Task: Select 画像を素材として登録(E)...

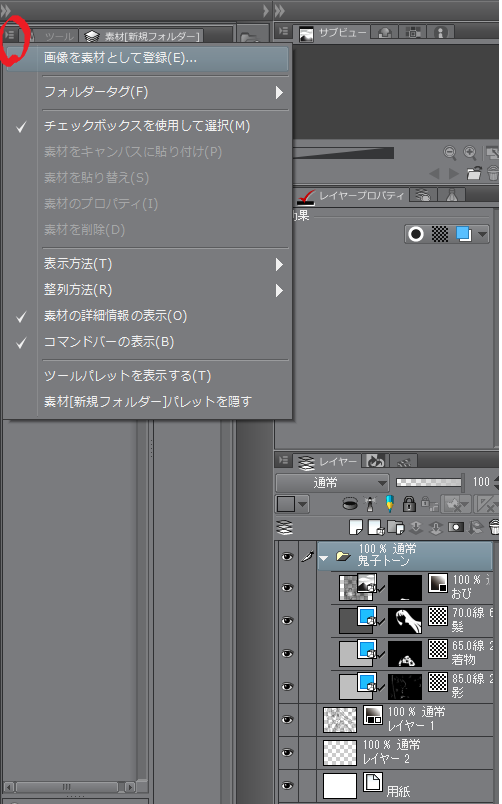Action: tap(148, 58)
